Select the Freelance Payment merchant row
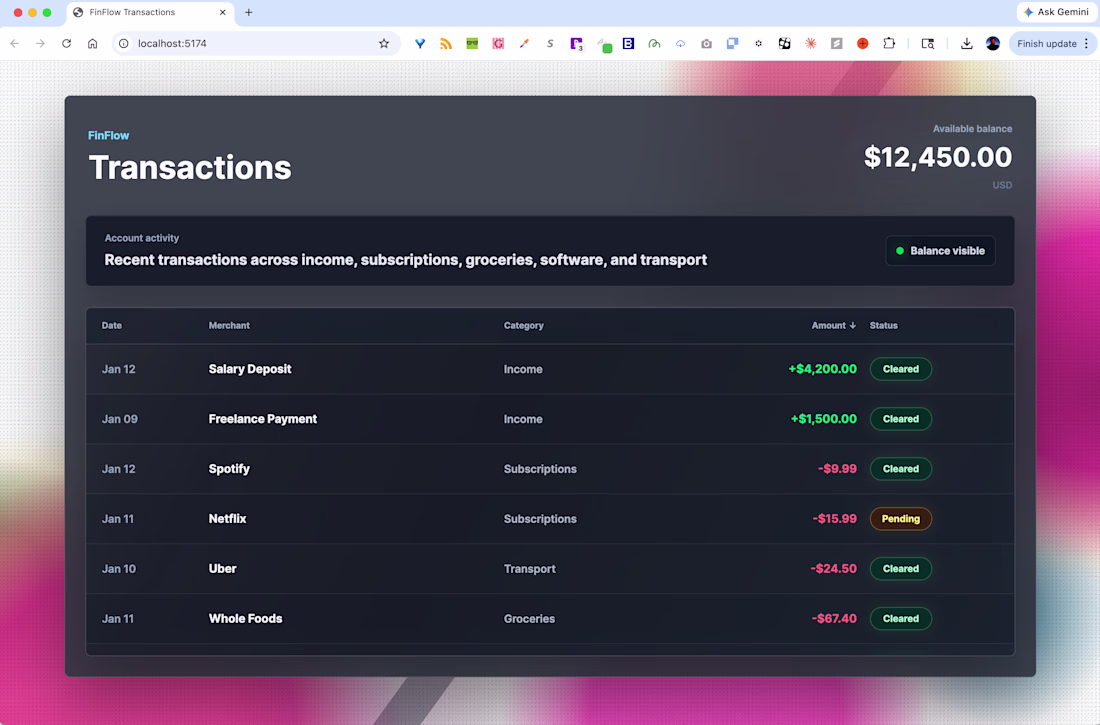Image resolution: width=1100 pixels, height=725 pixels. [550, 419]
